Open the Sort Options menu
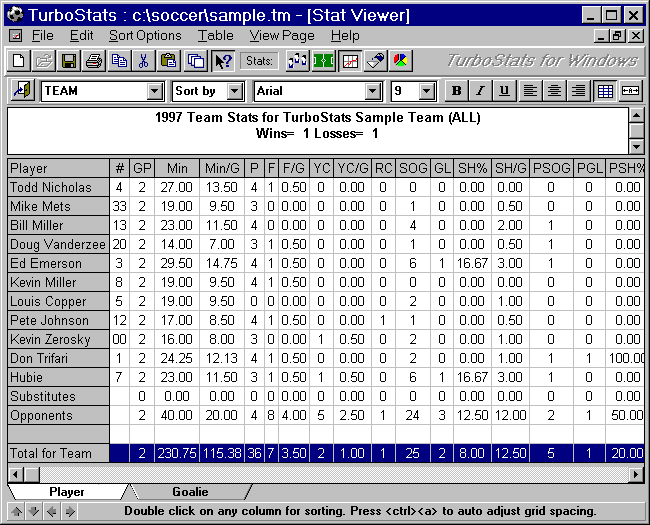 [145, 36]
